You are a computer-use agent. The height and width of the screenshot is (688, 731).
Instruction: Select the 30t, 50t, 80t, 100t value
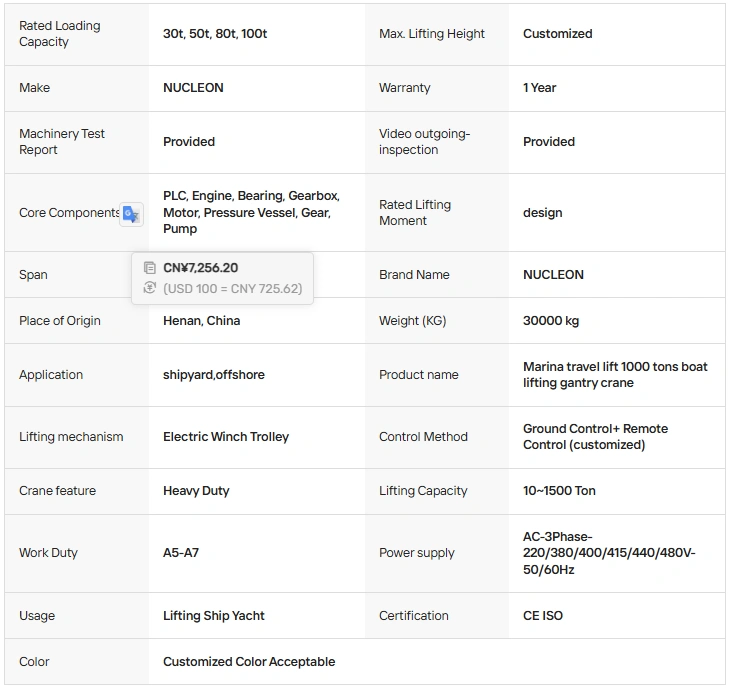coord(215,34)
